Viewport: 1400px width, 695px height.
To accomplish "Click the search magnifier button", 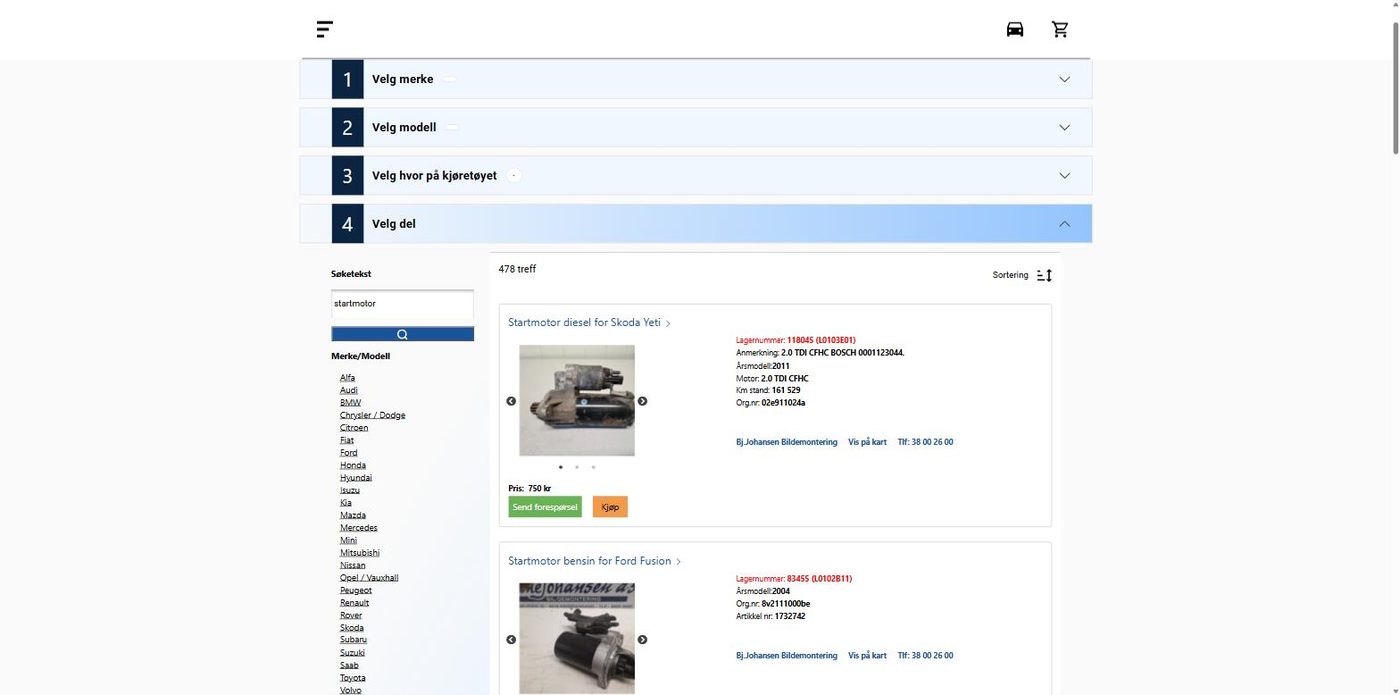I will pyautogui.click(x=402, y=334).
